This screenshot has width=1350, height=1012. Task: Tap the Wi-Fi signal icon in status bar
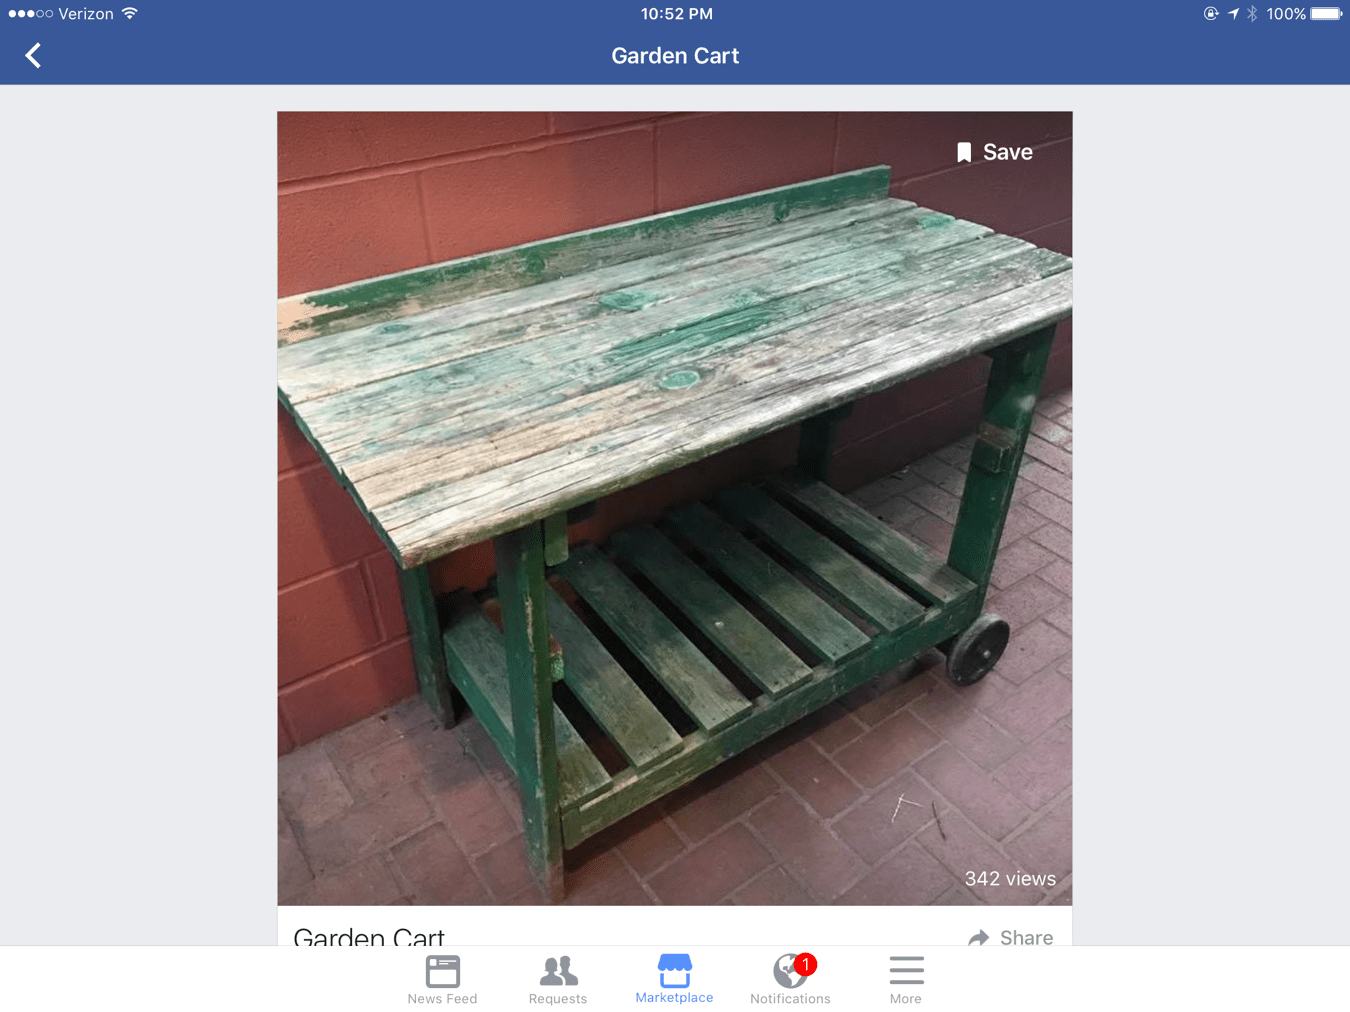pos(130,14)
